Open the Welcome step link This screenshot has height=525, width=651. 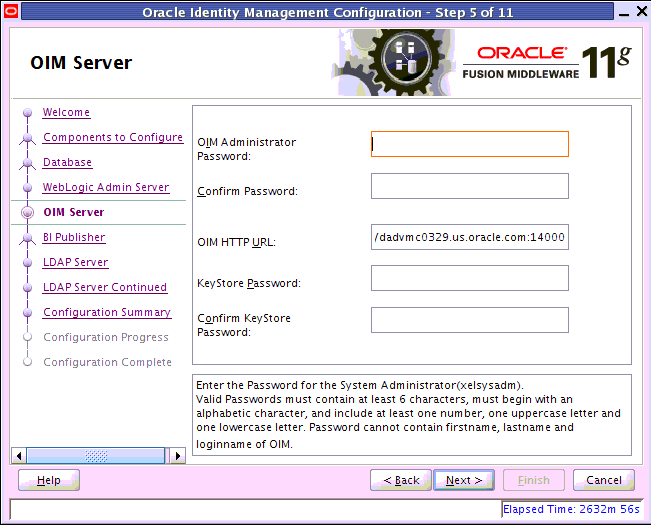tap(66, 112)
